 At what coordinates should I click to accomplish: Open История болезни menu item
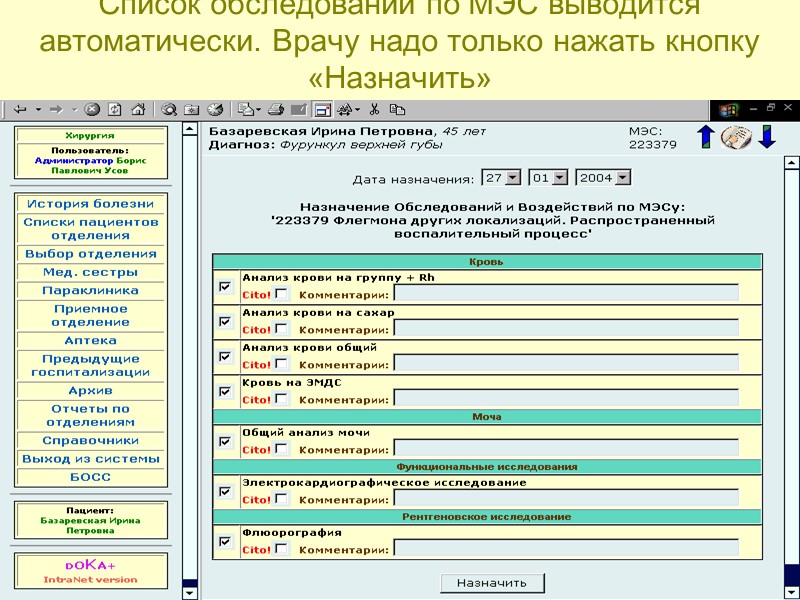point(90,204)
